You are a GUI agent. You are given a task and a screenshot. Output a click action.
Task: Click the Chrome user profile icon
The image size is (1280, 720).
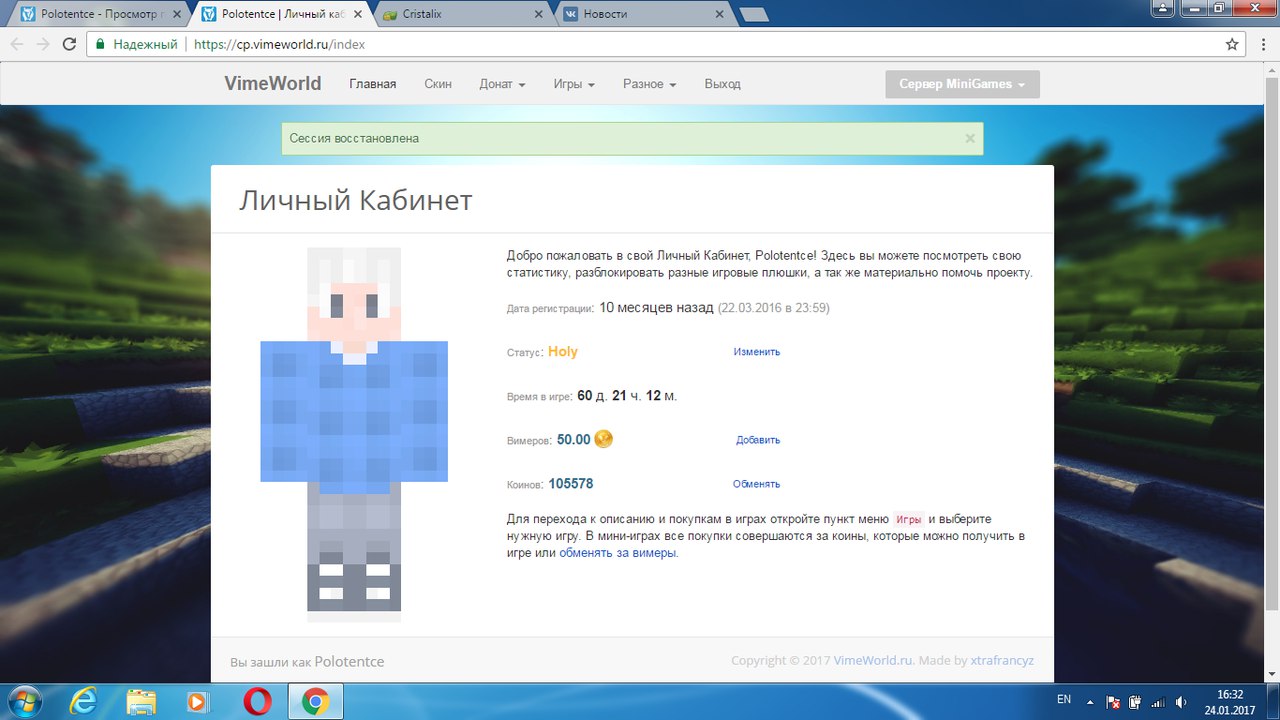point(1160,7)
